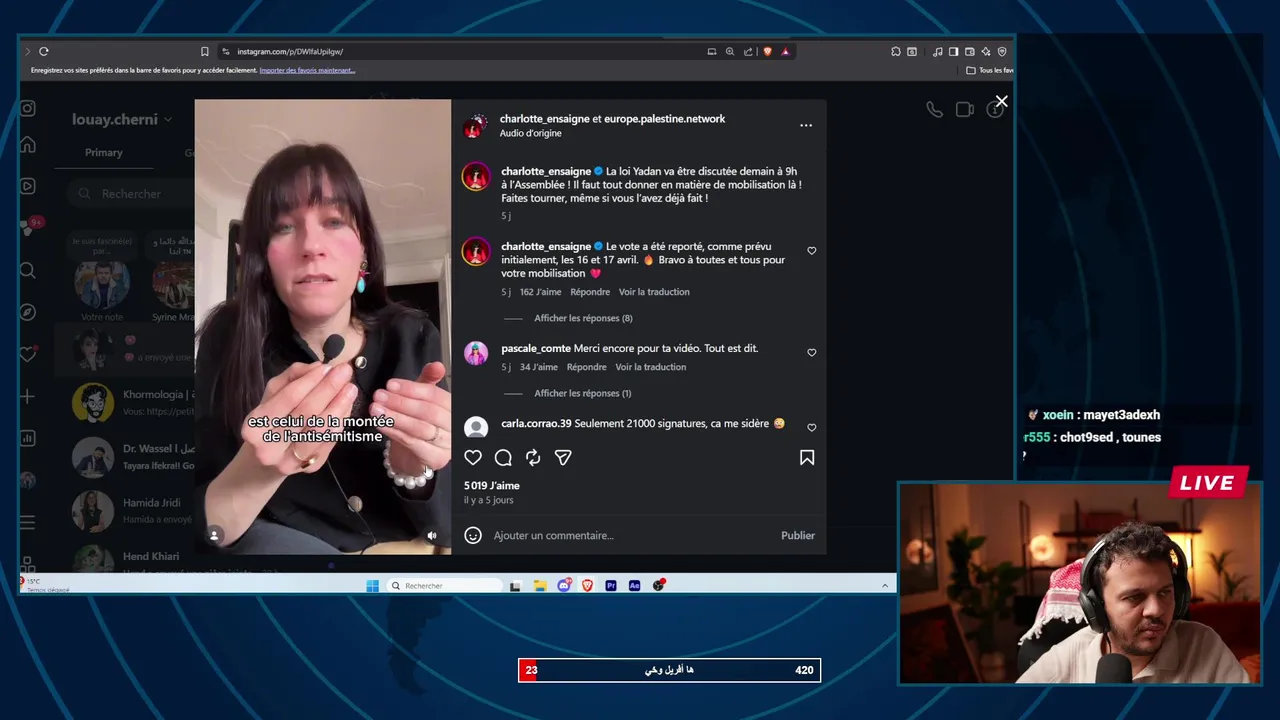Open Leo AI sparkle icon in toolbar
The image size is (1280, 720).
[986, 51]
